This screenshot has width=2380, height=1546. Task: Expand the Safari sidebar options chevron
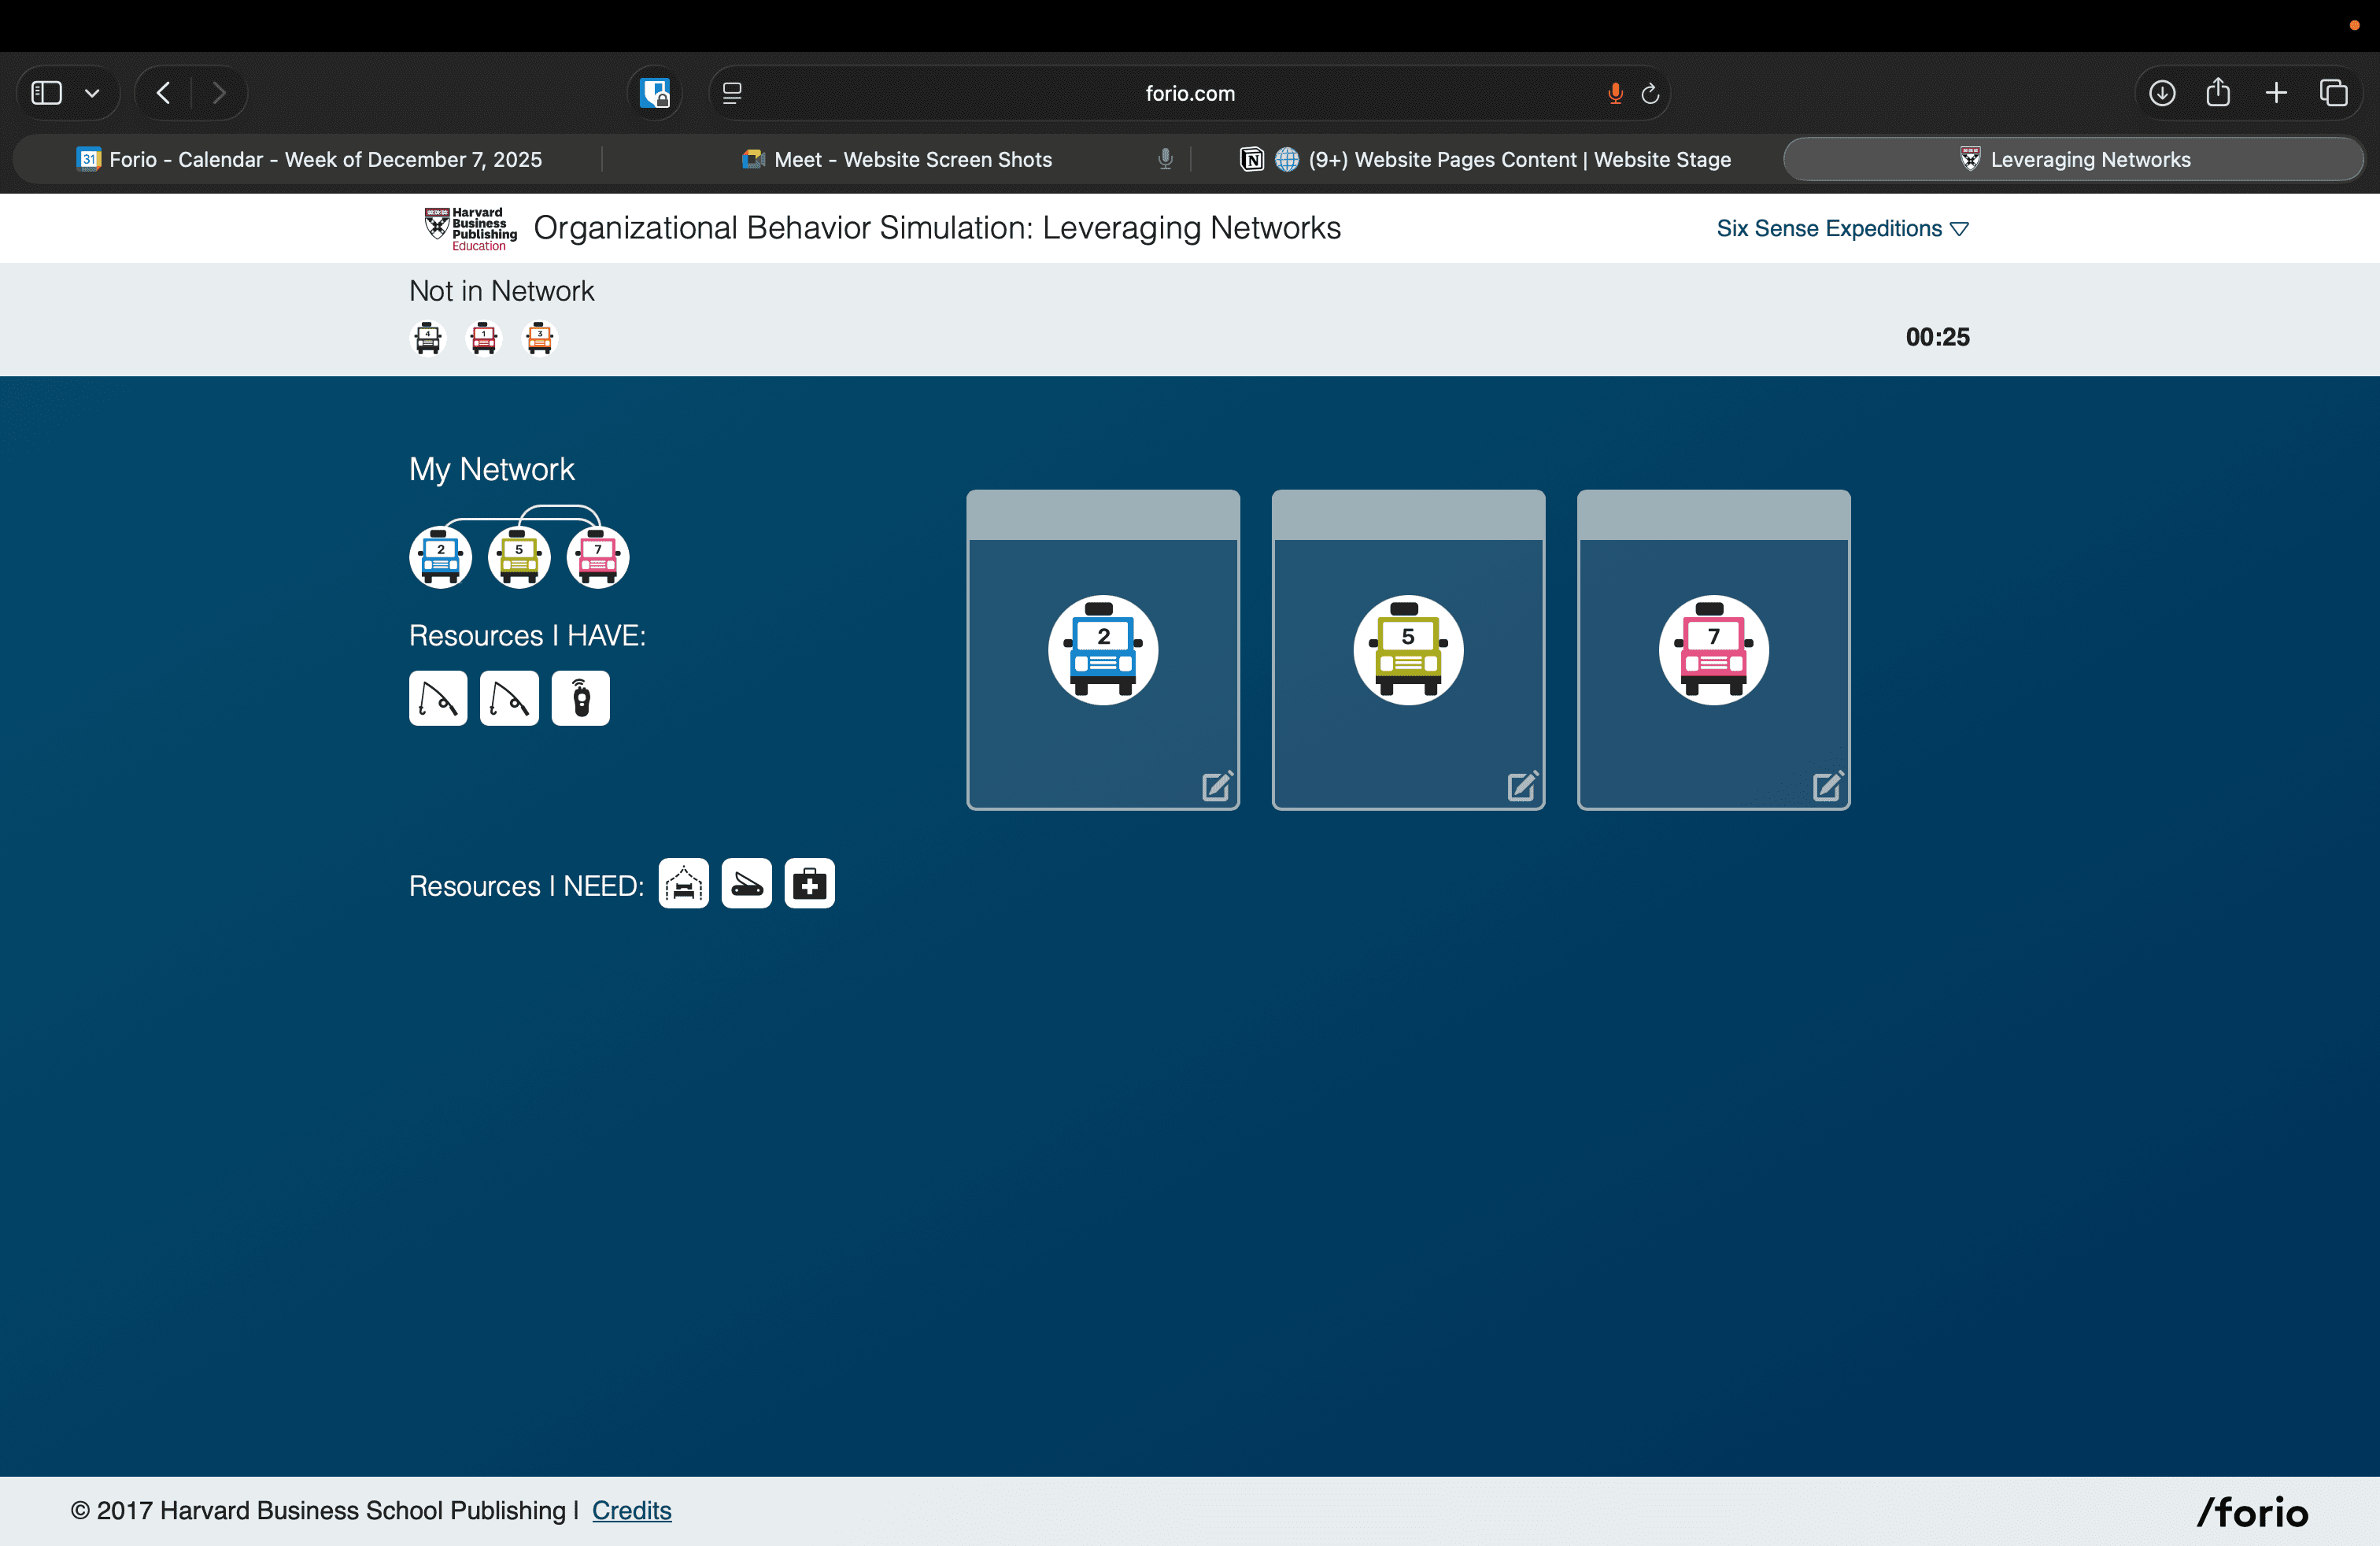92,93
